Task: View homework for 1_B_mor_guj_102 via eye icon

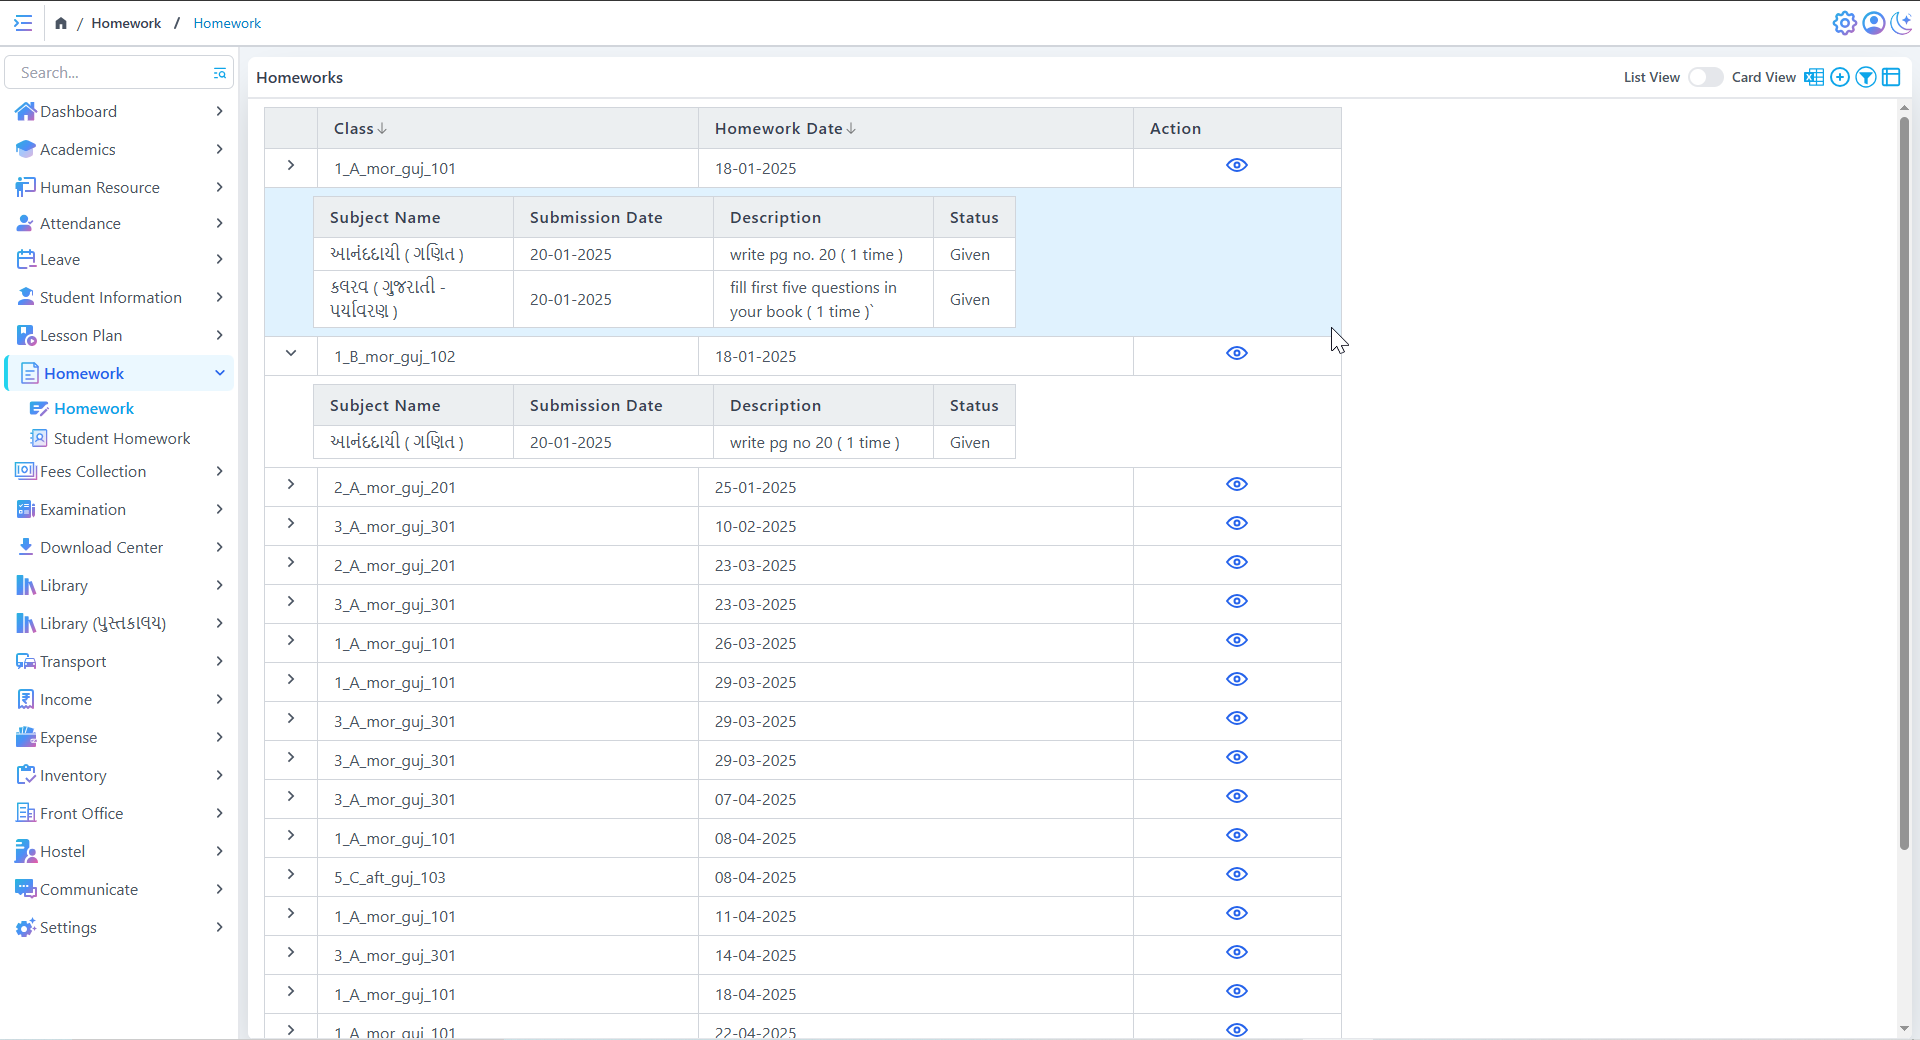Action: (x=1236, y=353)
